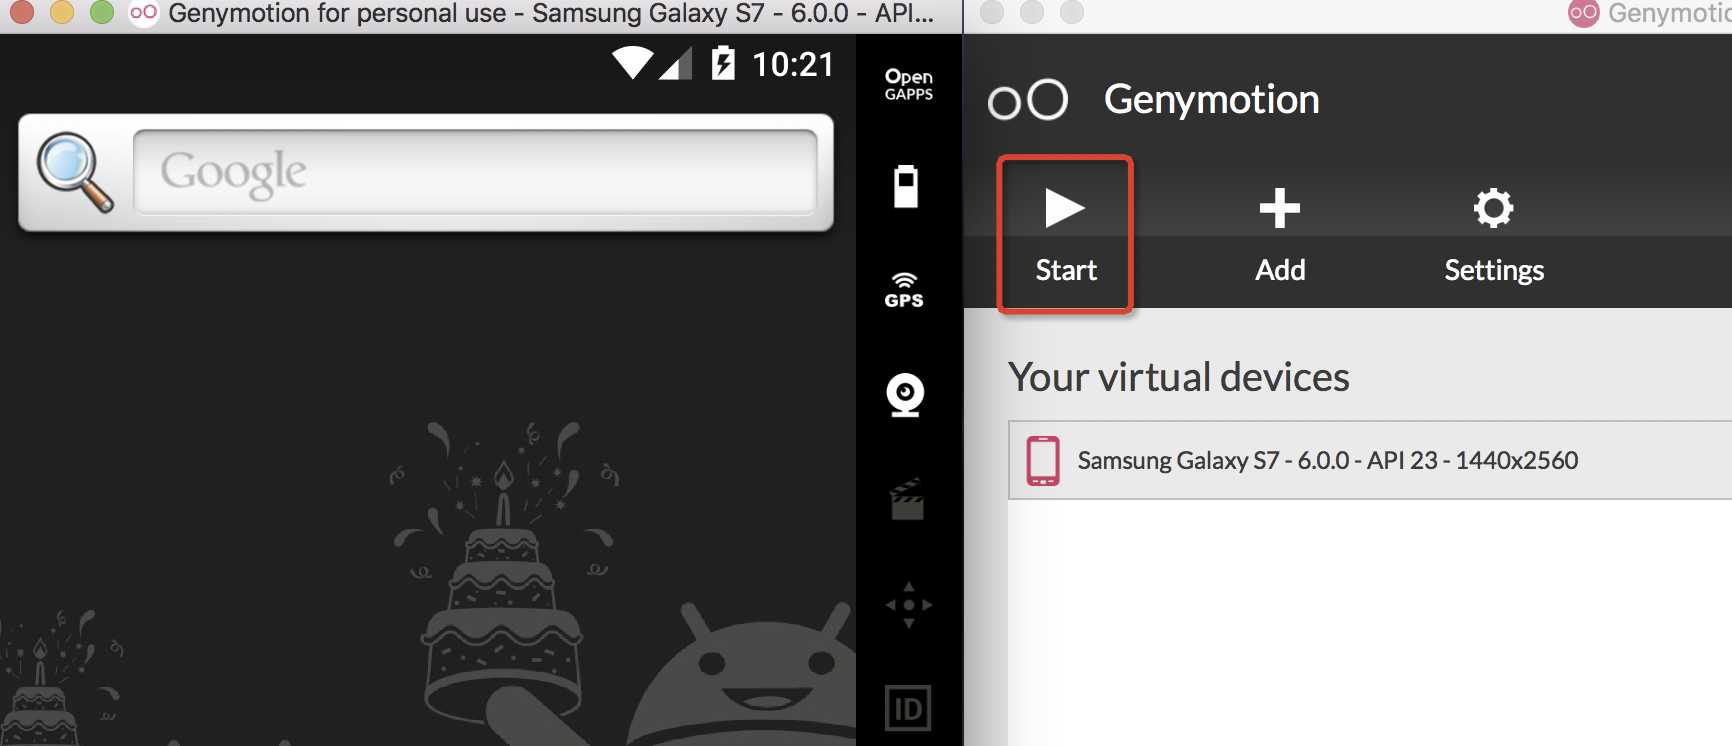The height and width of the screenshot is (746, 1732).
Task: Open the Open GAPPS installer icon
Action: pyautogui.click(x=908, y=84)
